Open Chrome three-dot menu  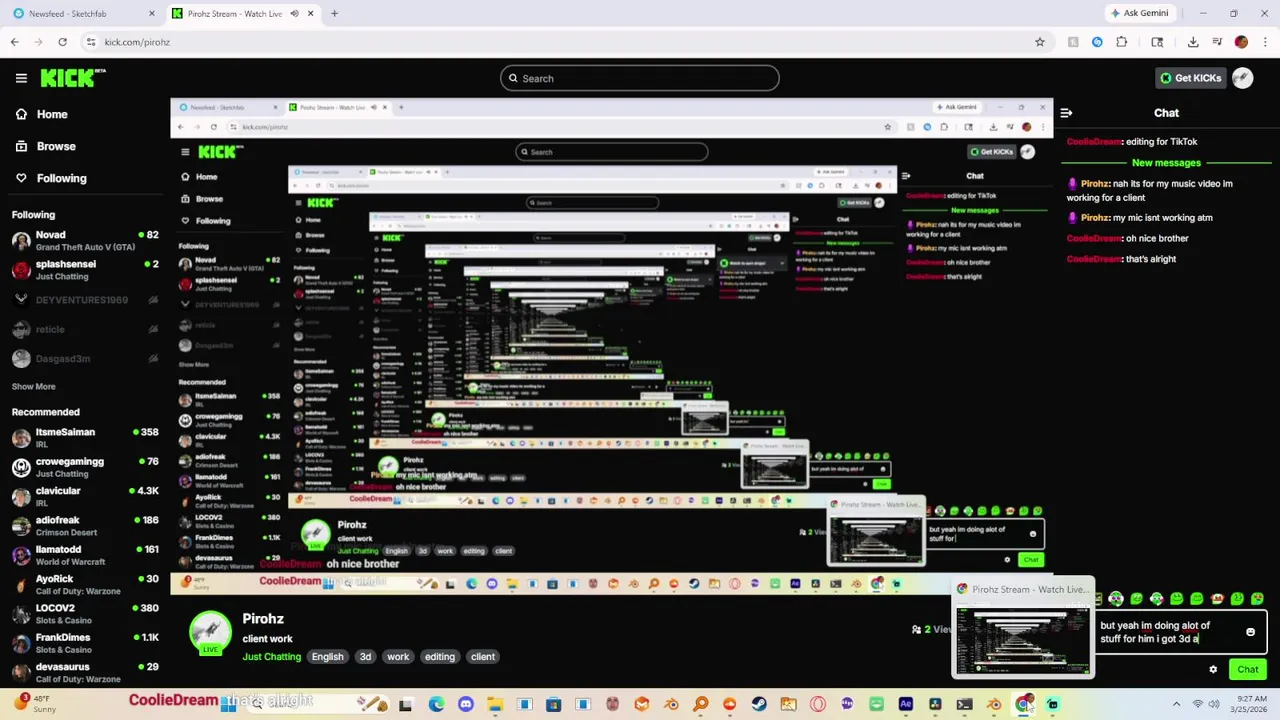click(x=1265, y=42)
